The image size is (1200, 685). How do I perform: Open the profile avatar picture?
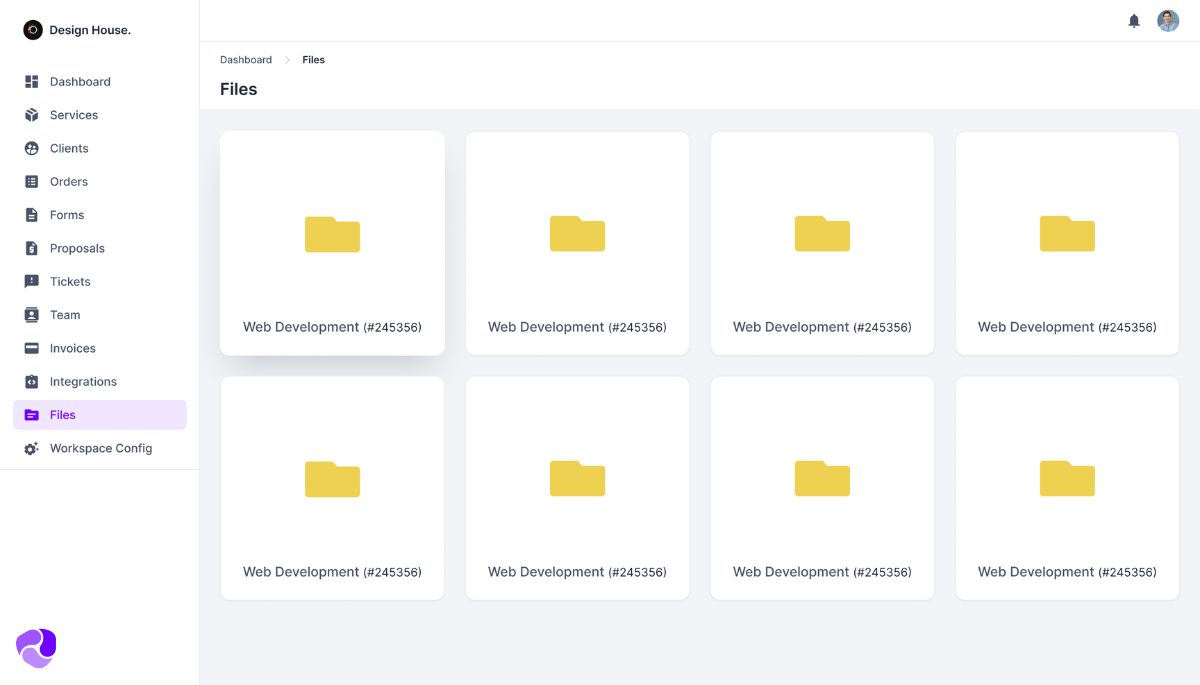[x=1168, y=20]
